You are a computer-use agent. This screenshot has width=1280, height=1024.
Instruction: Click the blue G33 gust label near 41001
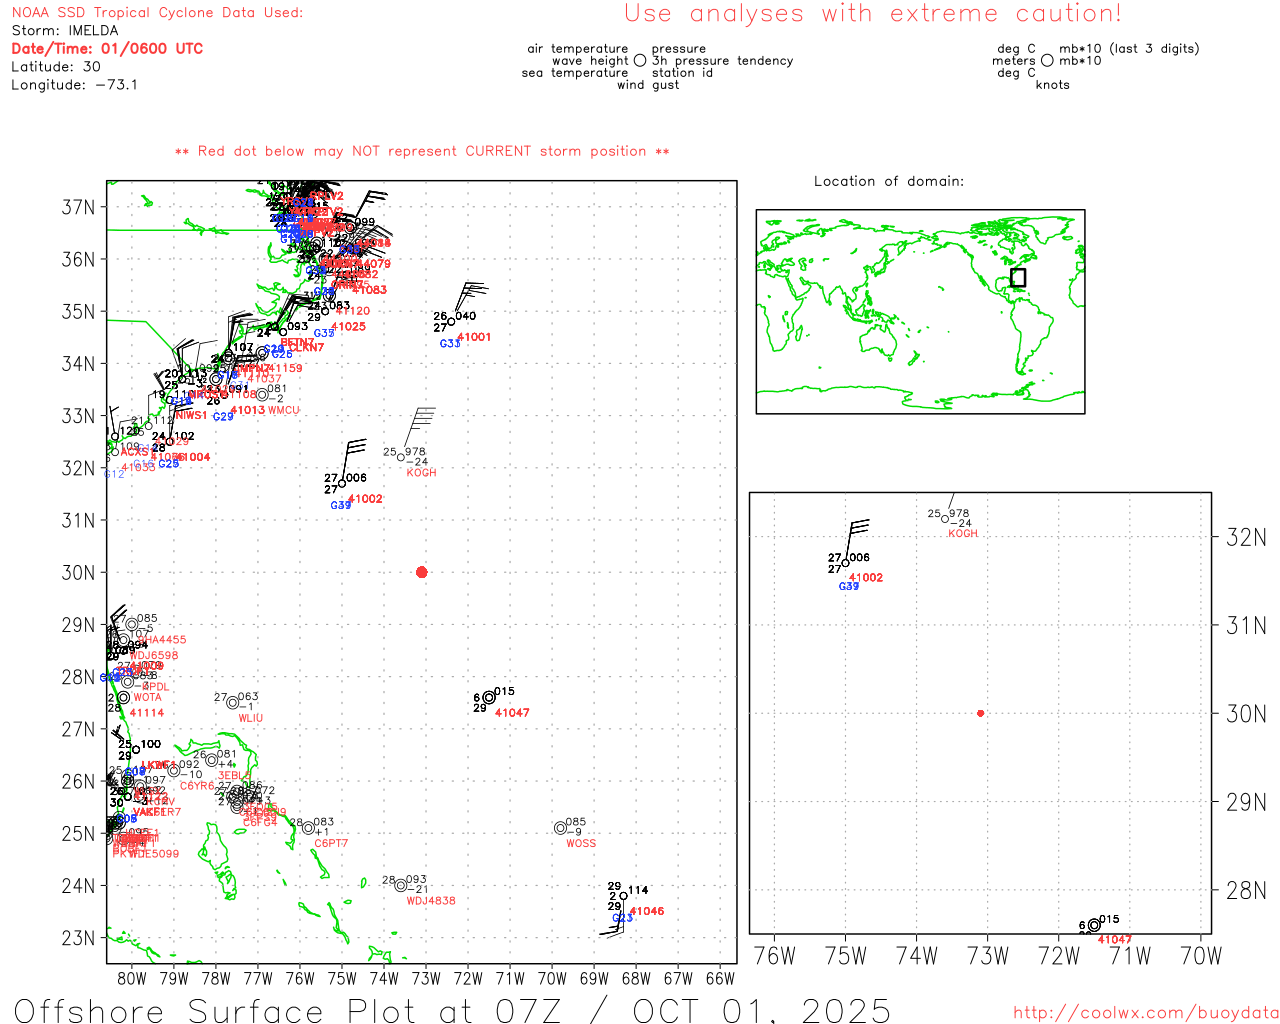coord(450,344)
